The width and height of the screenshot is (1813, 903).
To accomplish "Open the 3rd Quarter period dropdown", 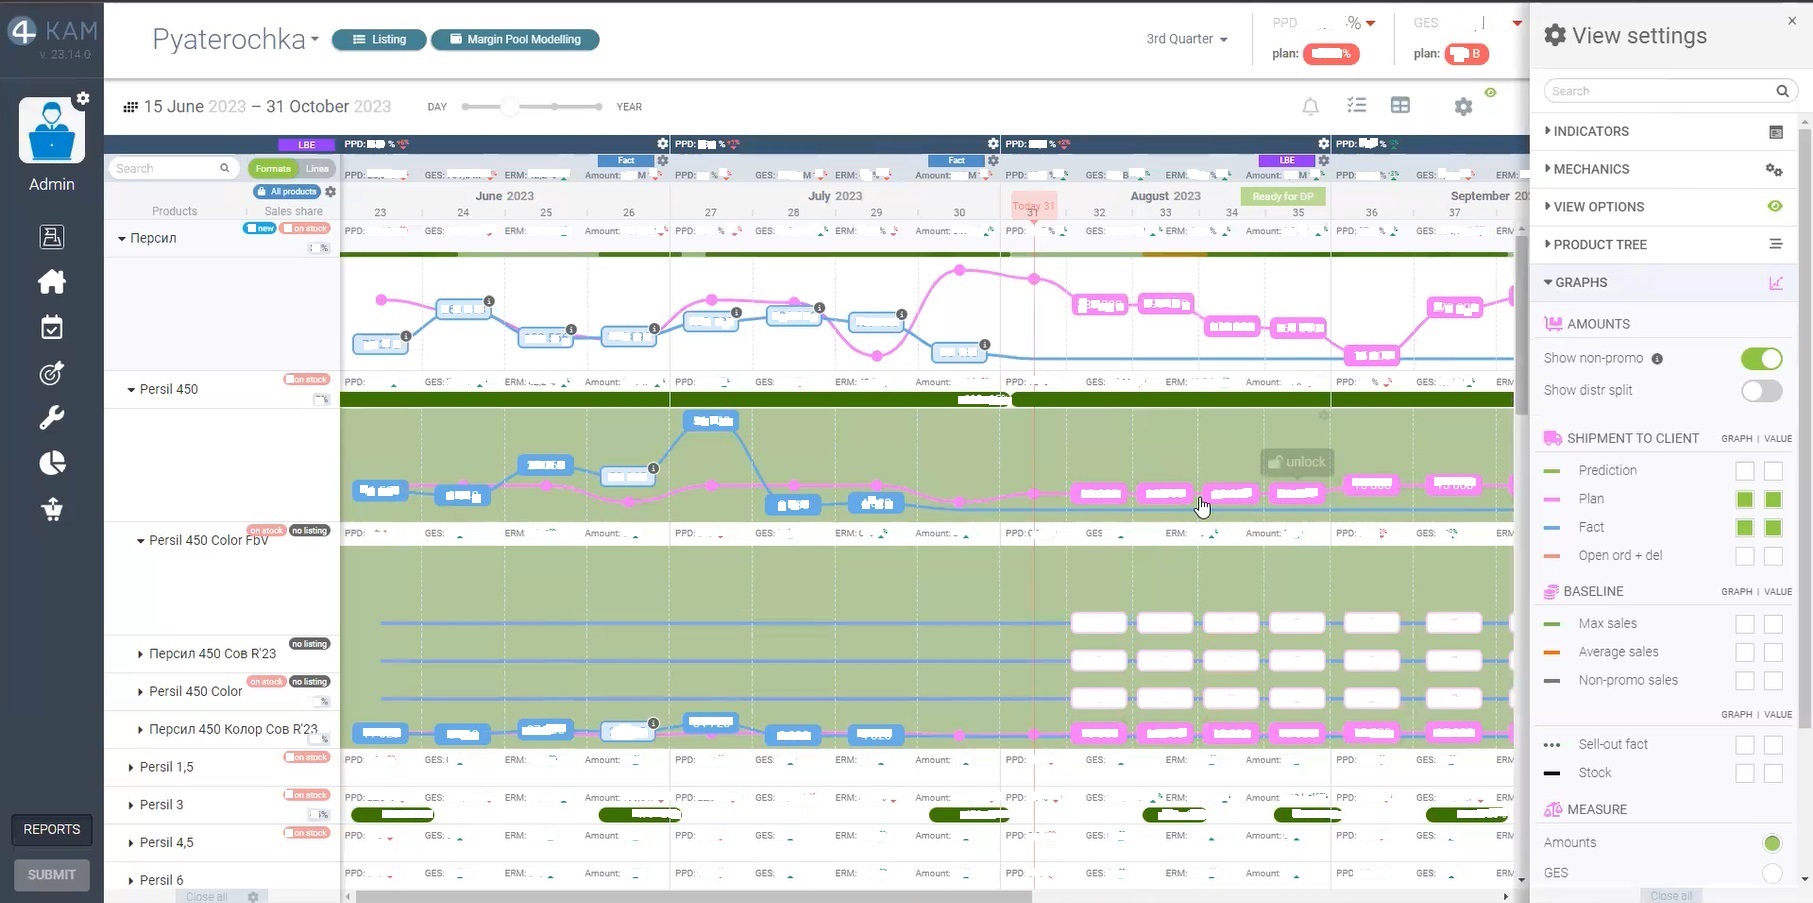I will coord(1187,39).
